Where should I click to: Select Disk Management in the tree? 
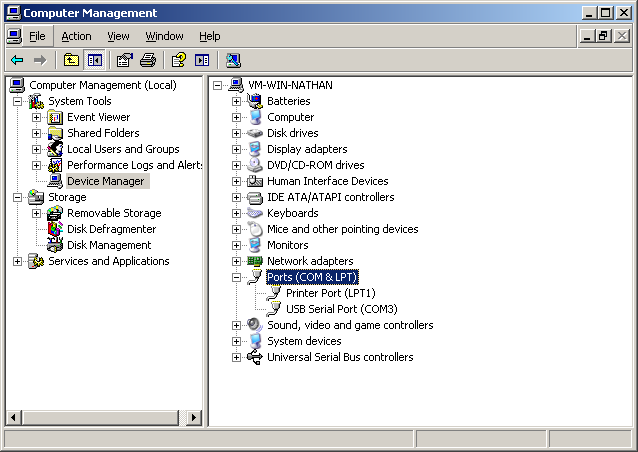(109, 245)
